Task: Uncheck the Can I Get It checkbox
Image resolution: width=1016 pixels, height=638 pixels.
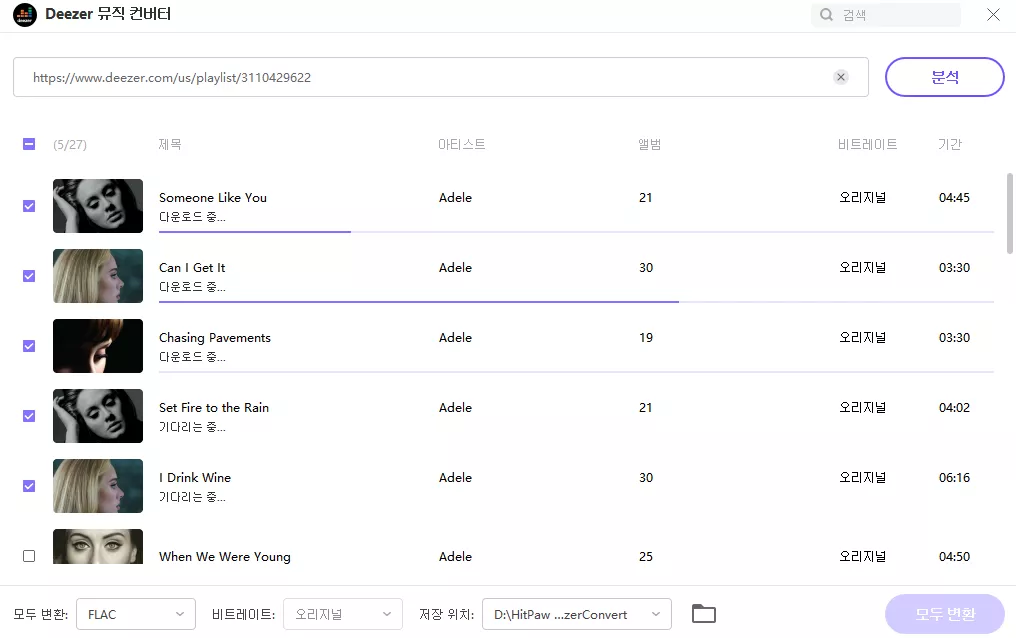Action: (29, 276)
